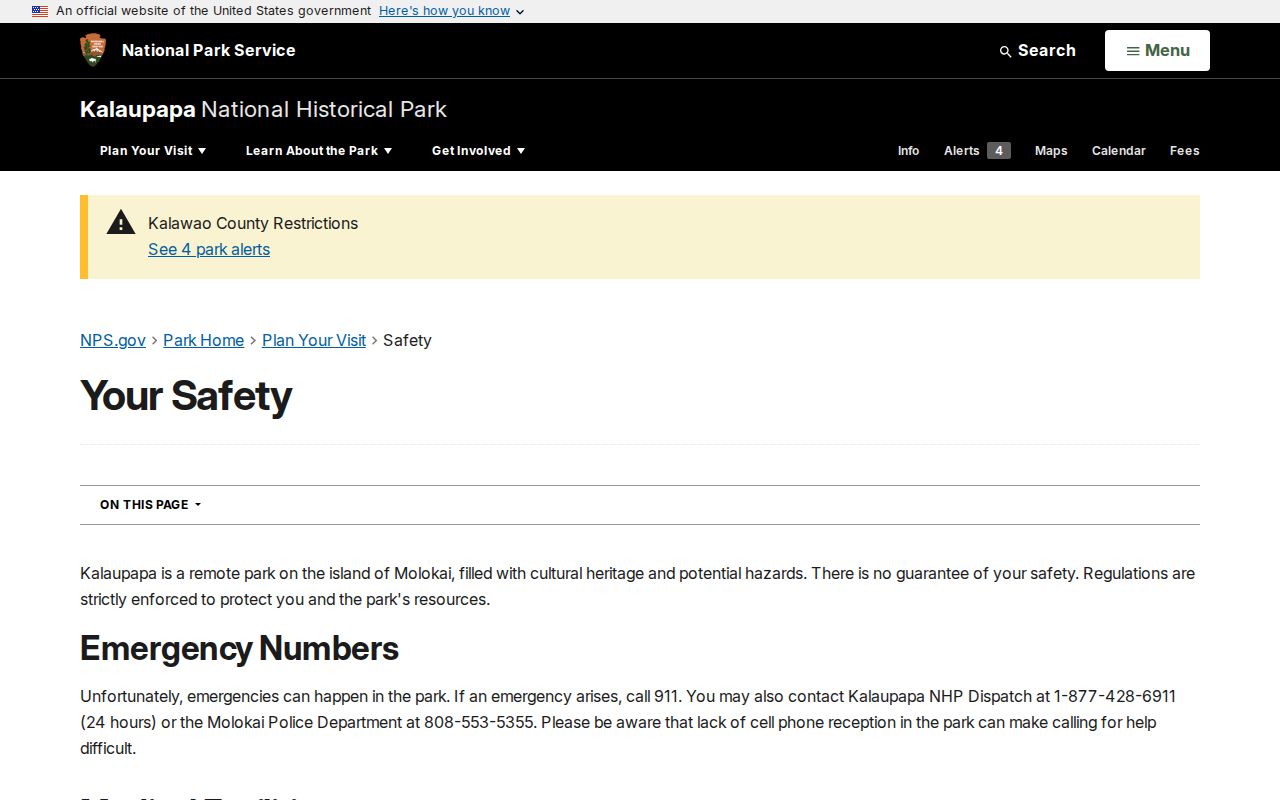
Task: Click the See 4 park alerts link
Action: [x=209, y=249]
